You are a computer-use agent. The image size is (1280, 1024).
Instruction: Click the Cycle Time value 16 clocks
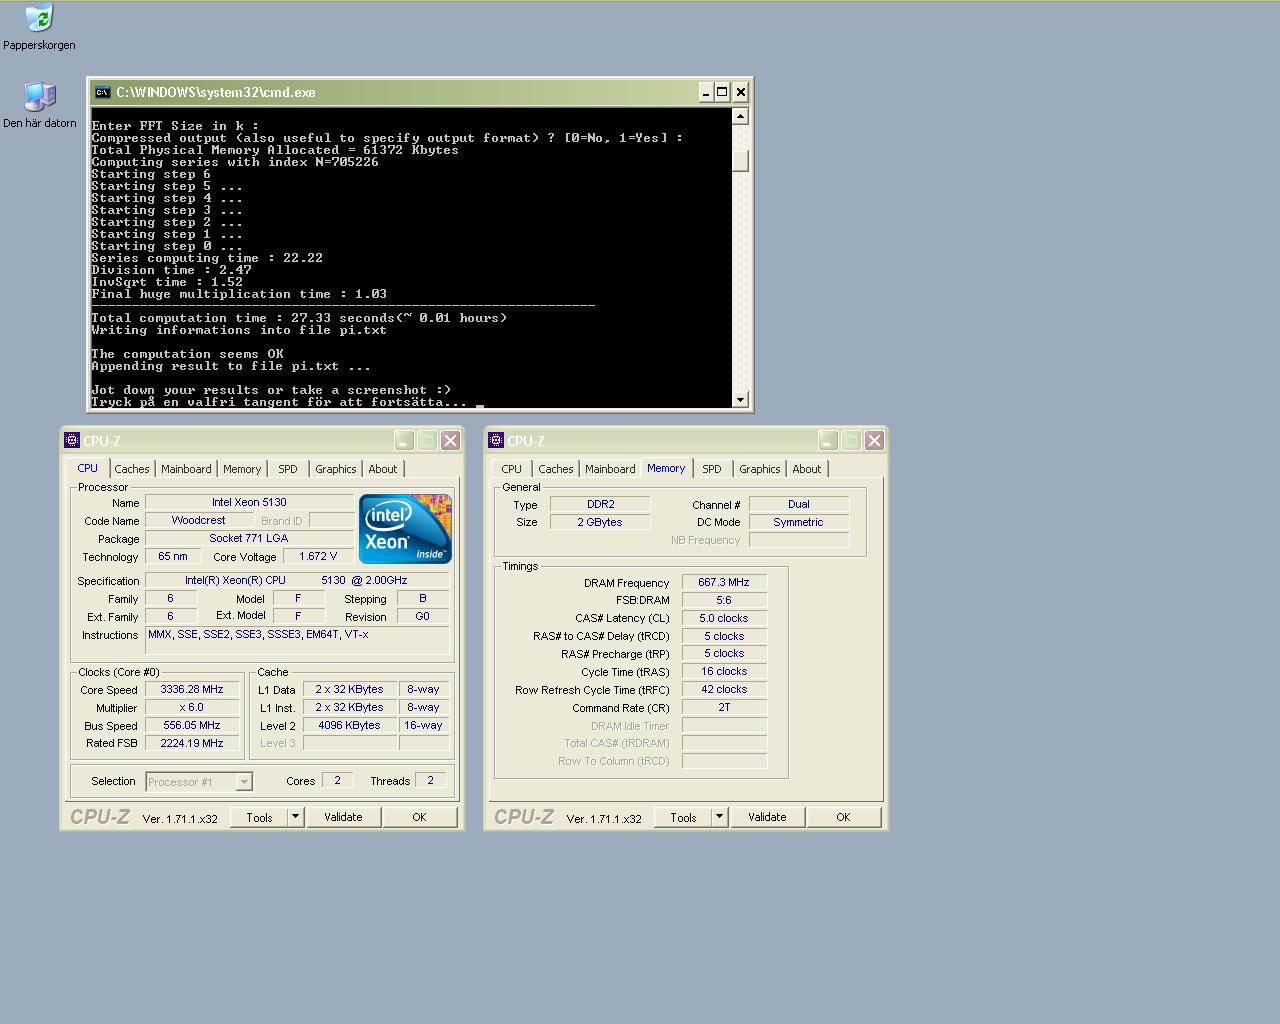click(x=724, y=671)
